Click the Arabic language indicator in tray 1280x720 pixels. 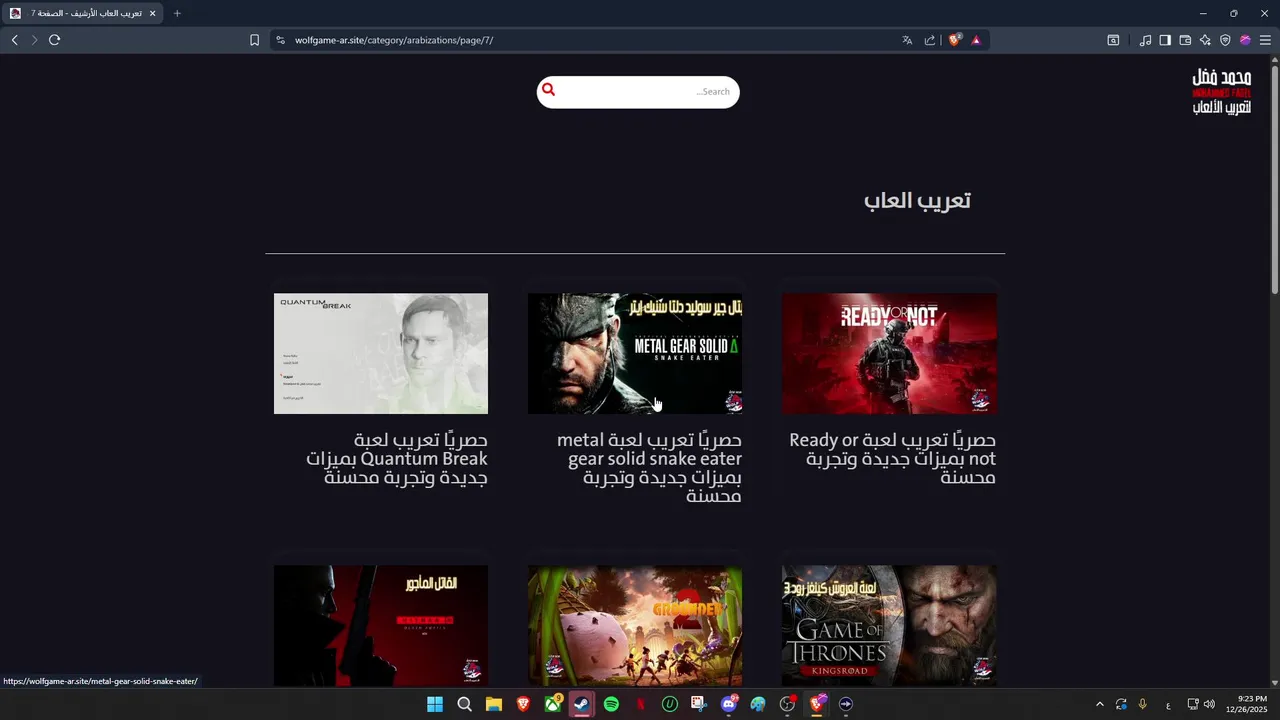1168,705
